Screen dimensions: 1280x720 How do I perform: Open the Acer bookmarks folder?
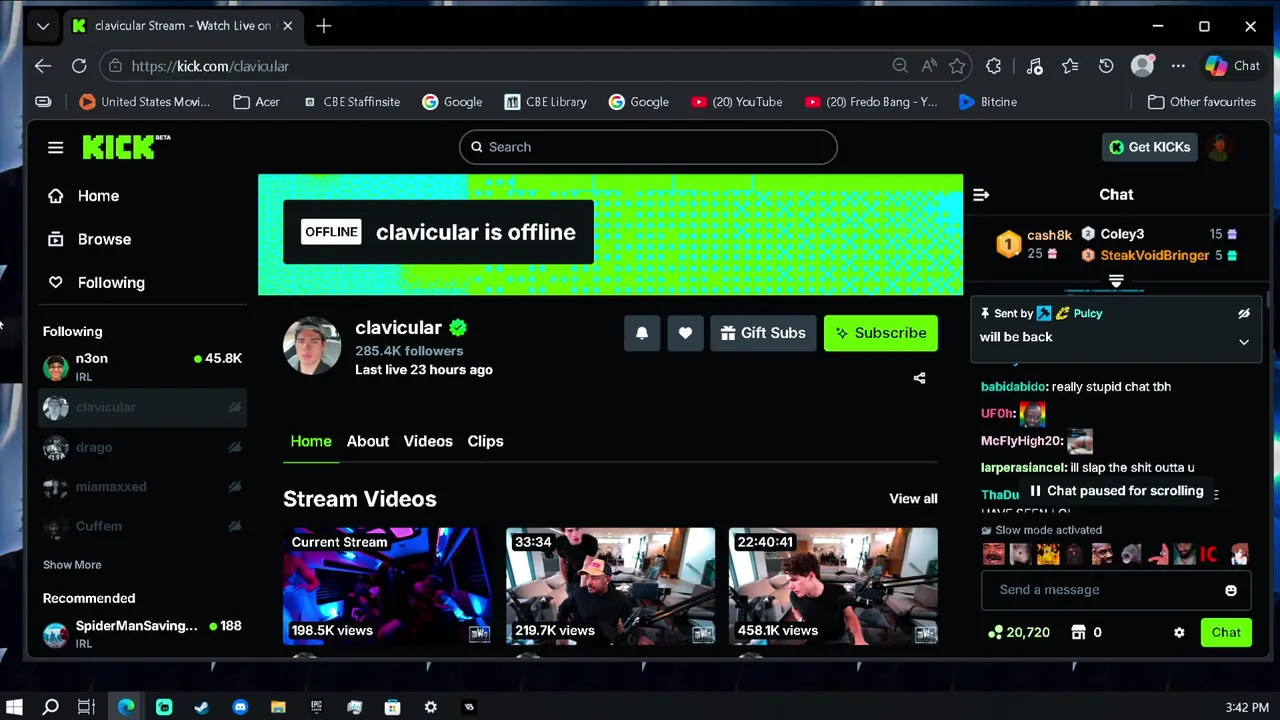point(256,102)
